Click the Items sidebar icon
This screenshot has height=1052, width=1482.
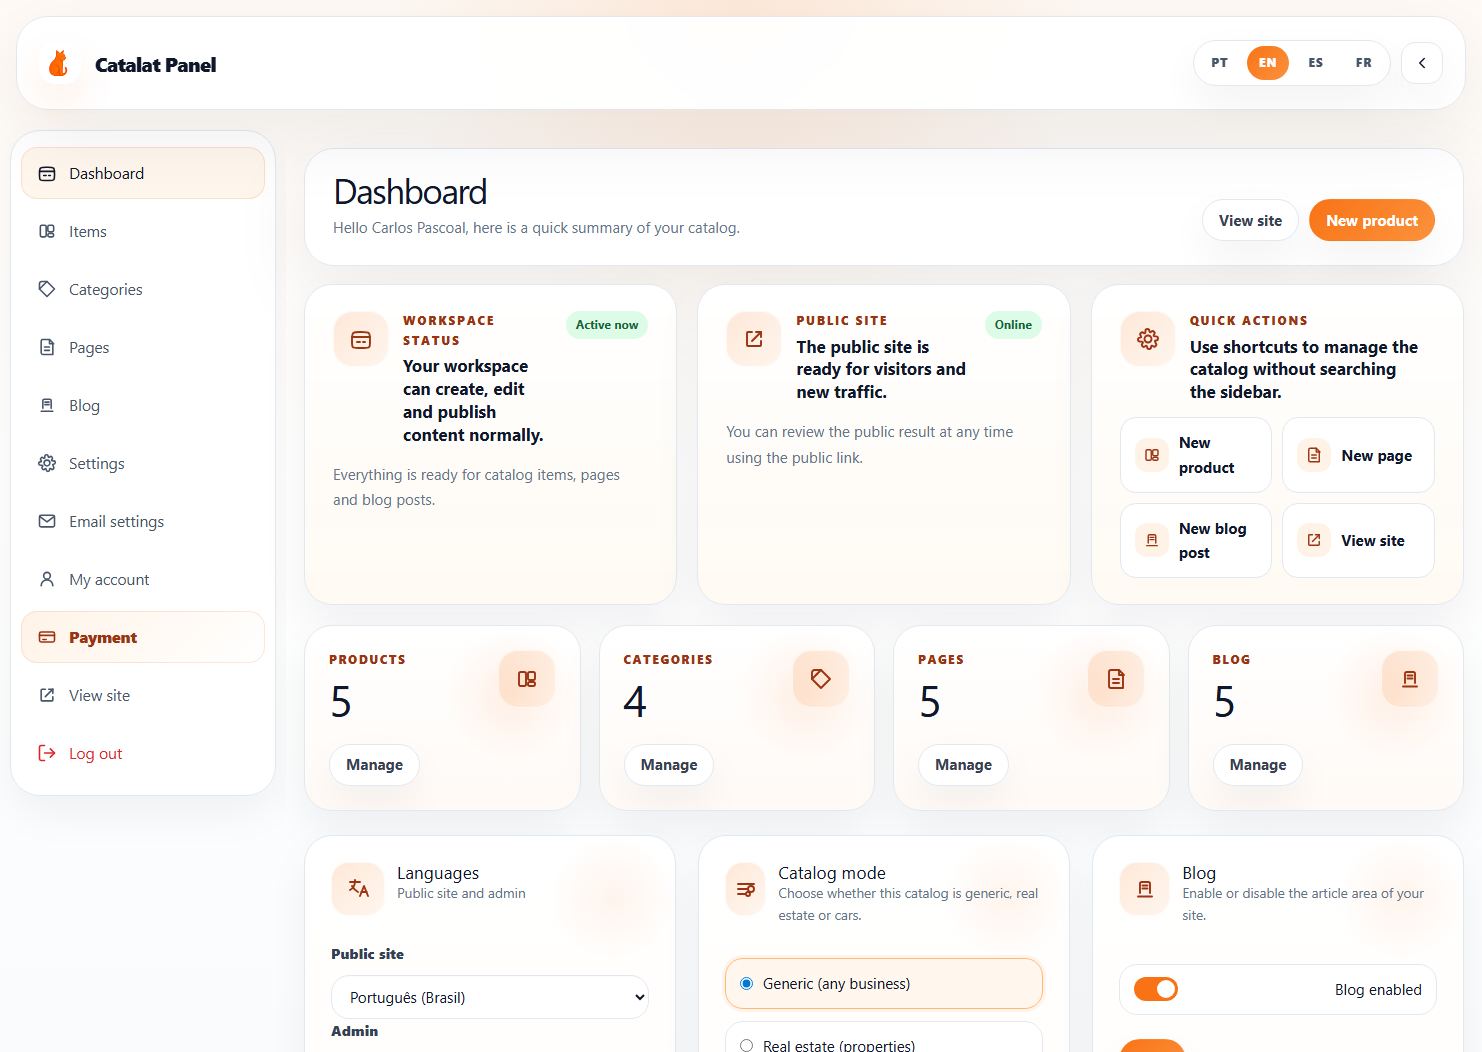pos(47,232)
